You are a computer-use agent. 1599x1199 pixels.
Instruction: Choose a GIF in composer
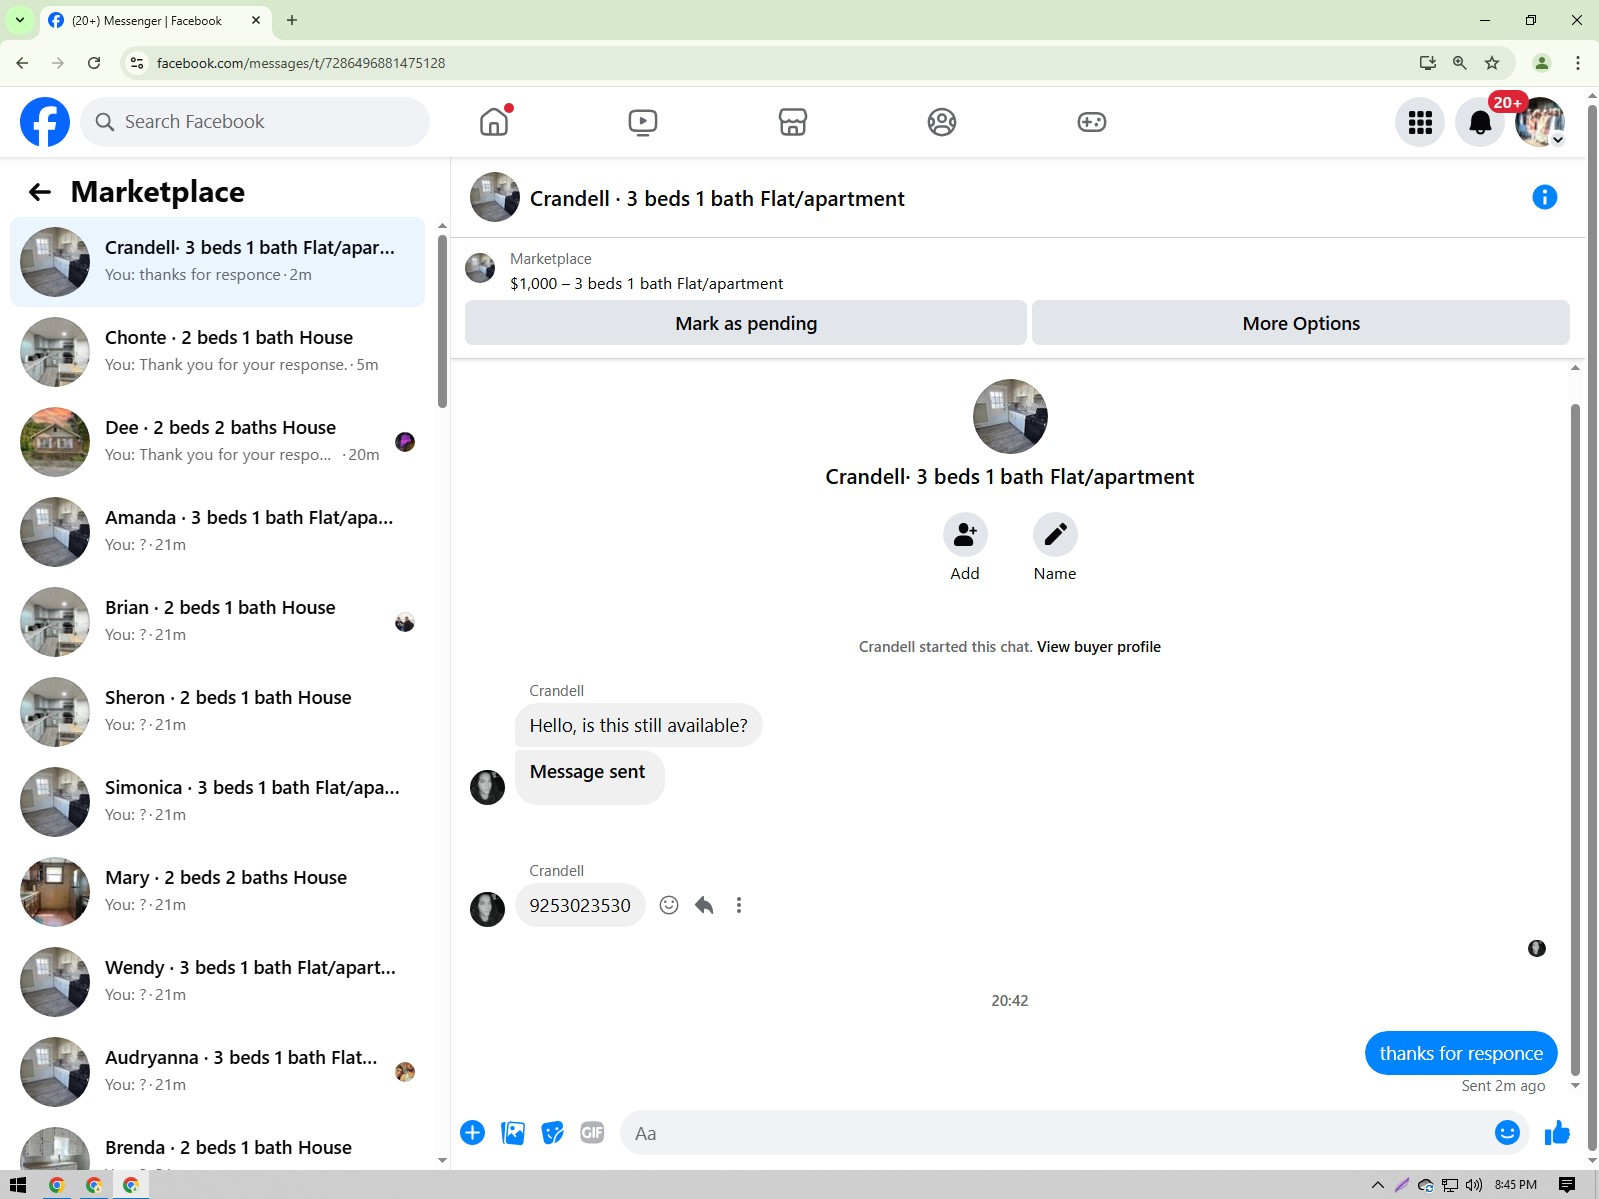coord(592,1133)
